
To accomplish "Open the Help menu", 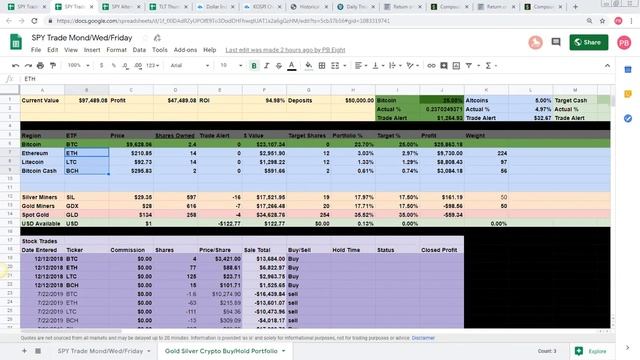I will 209,50.
